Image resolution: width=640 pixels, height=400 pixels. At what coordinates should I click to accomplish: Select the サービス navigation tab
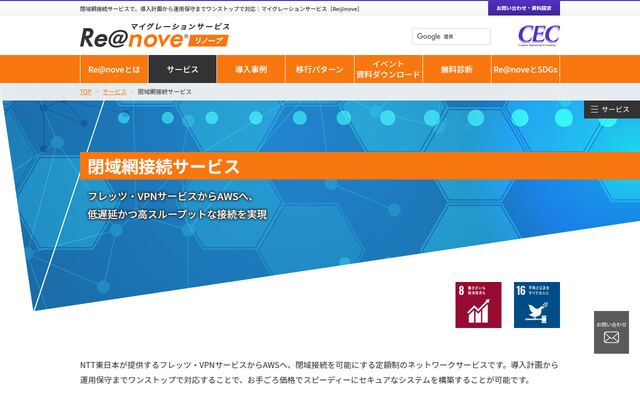click(x=182, y=69)
